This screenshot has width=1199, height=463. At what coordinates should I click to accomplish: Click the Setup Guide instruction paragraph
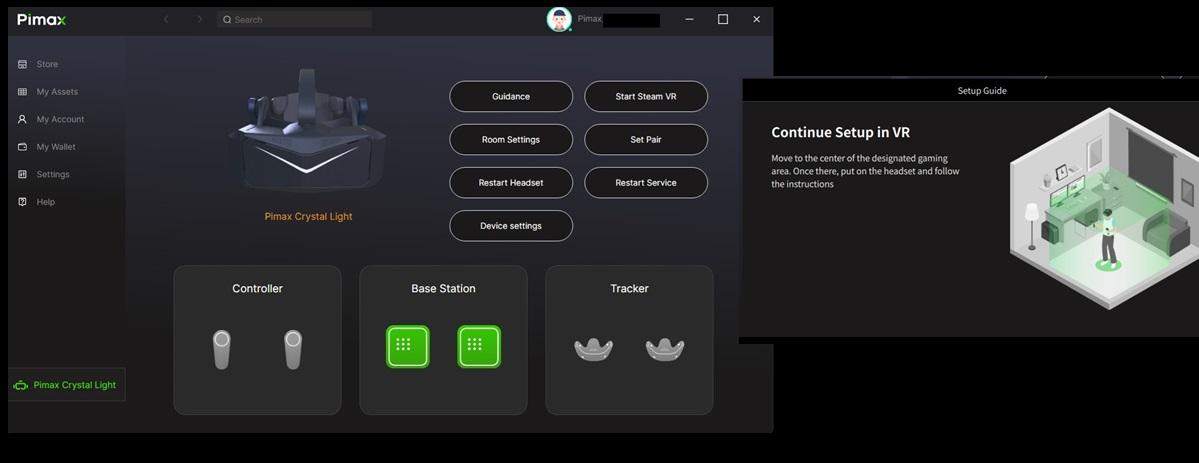point(865,171)
